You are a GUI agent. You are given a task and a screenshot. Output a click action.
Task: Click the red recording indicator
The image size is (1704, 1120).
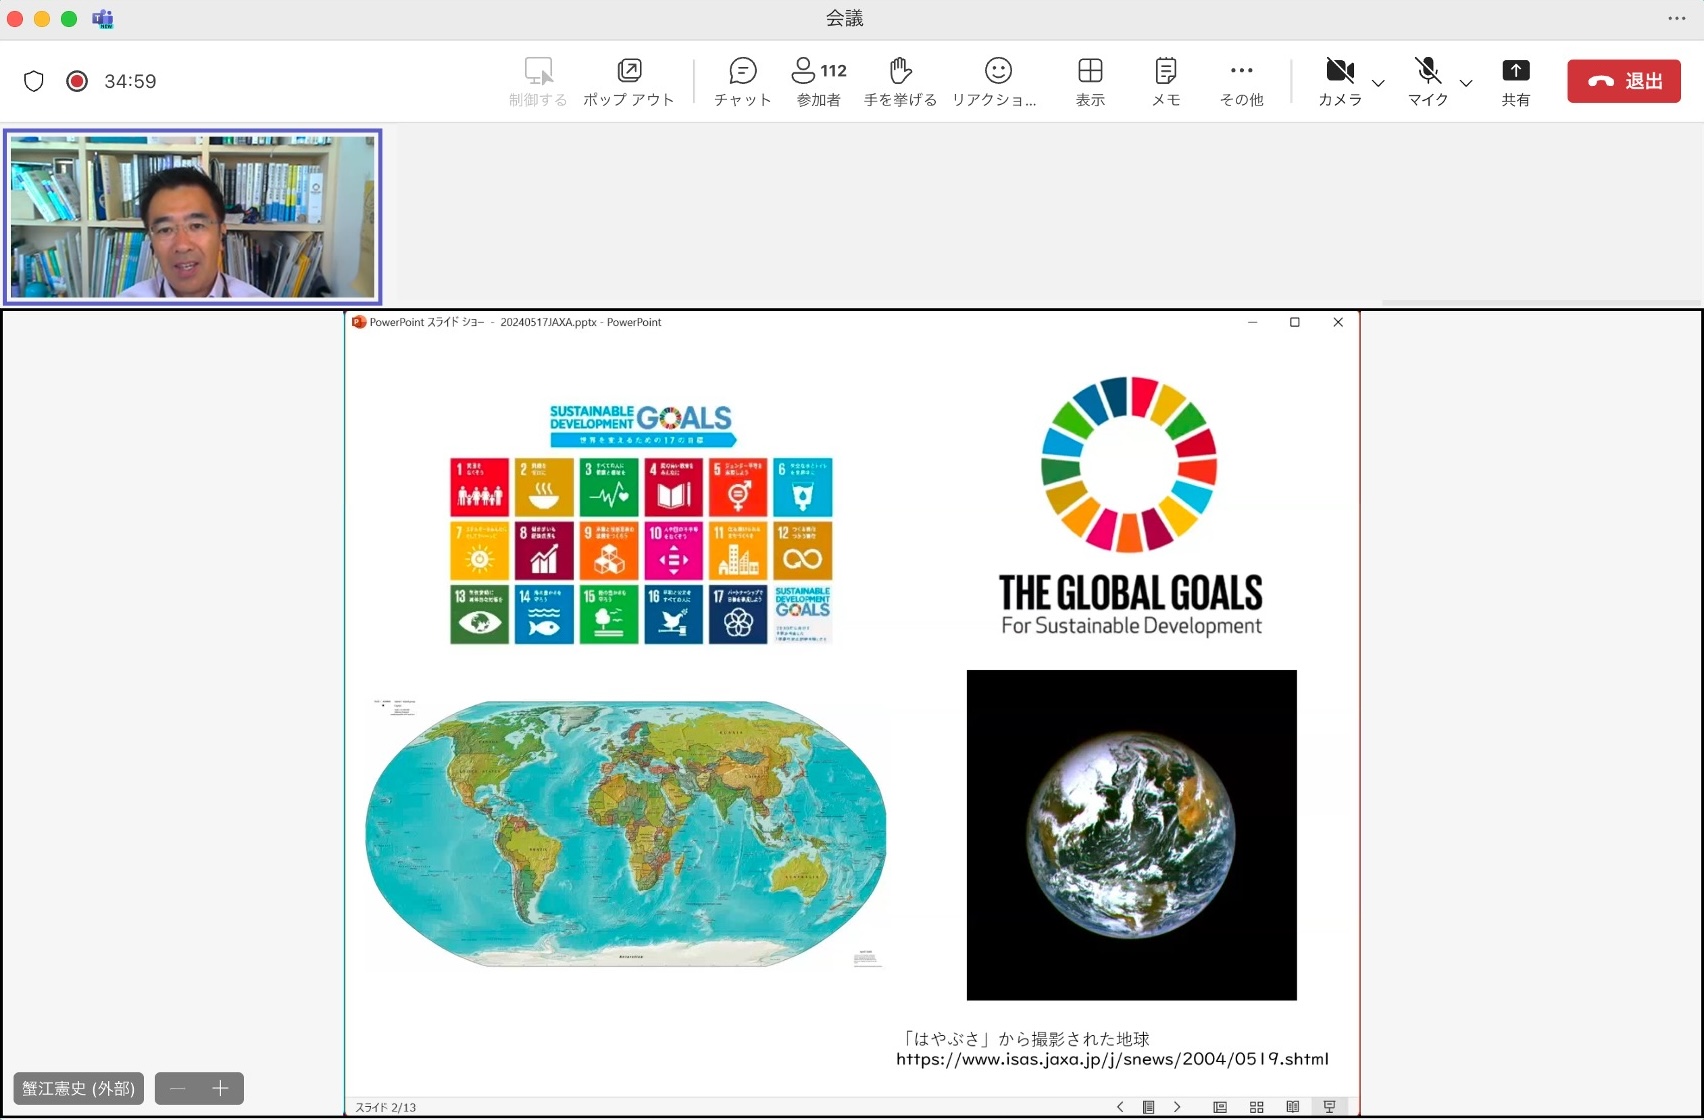coord(77,81)
